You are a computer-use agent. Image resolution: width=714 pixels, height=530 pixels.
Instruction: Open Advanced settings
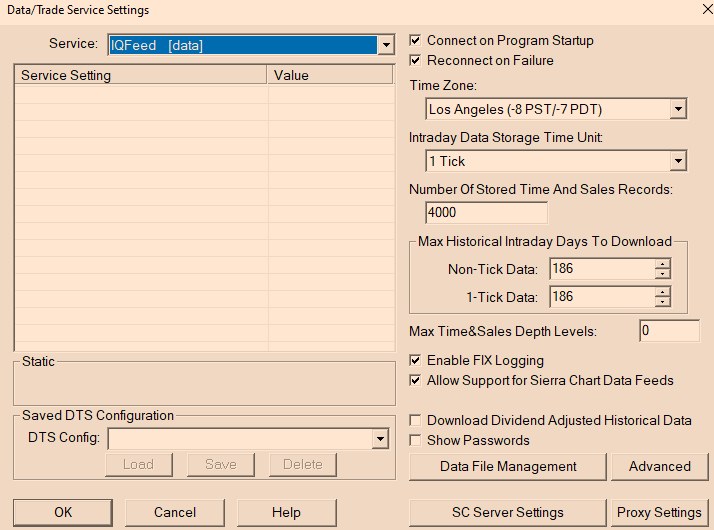pos(660,466)
